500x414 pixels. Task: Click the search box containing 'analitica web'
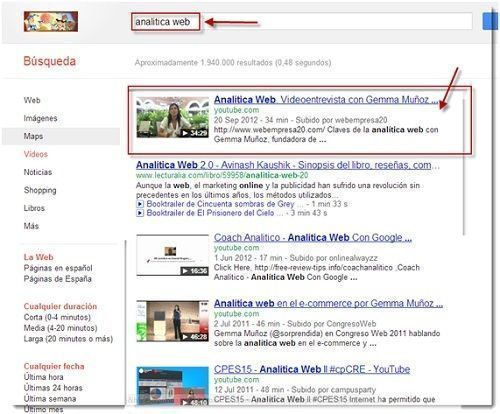(302, 22)
